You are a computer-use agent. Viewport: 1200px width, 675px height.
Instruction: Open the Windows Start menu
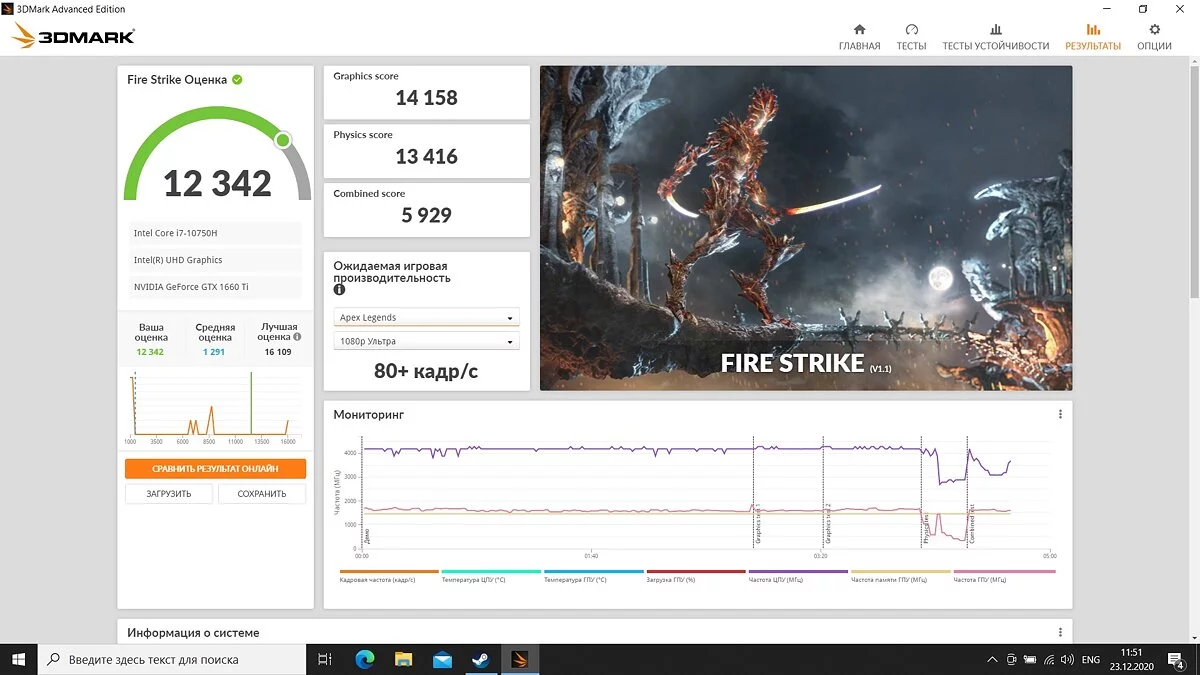[x=18, y=659]
